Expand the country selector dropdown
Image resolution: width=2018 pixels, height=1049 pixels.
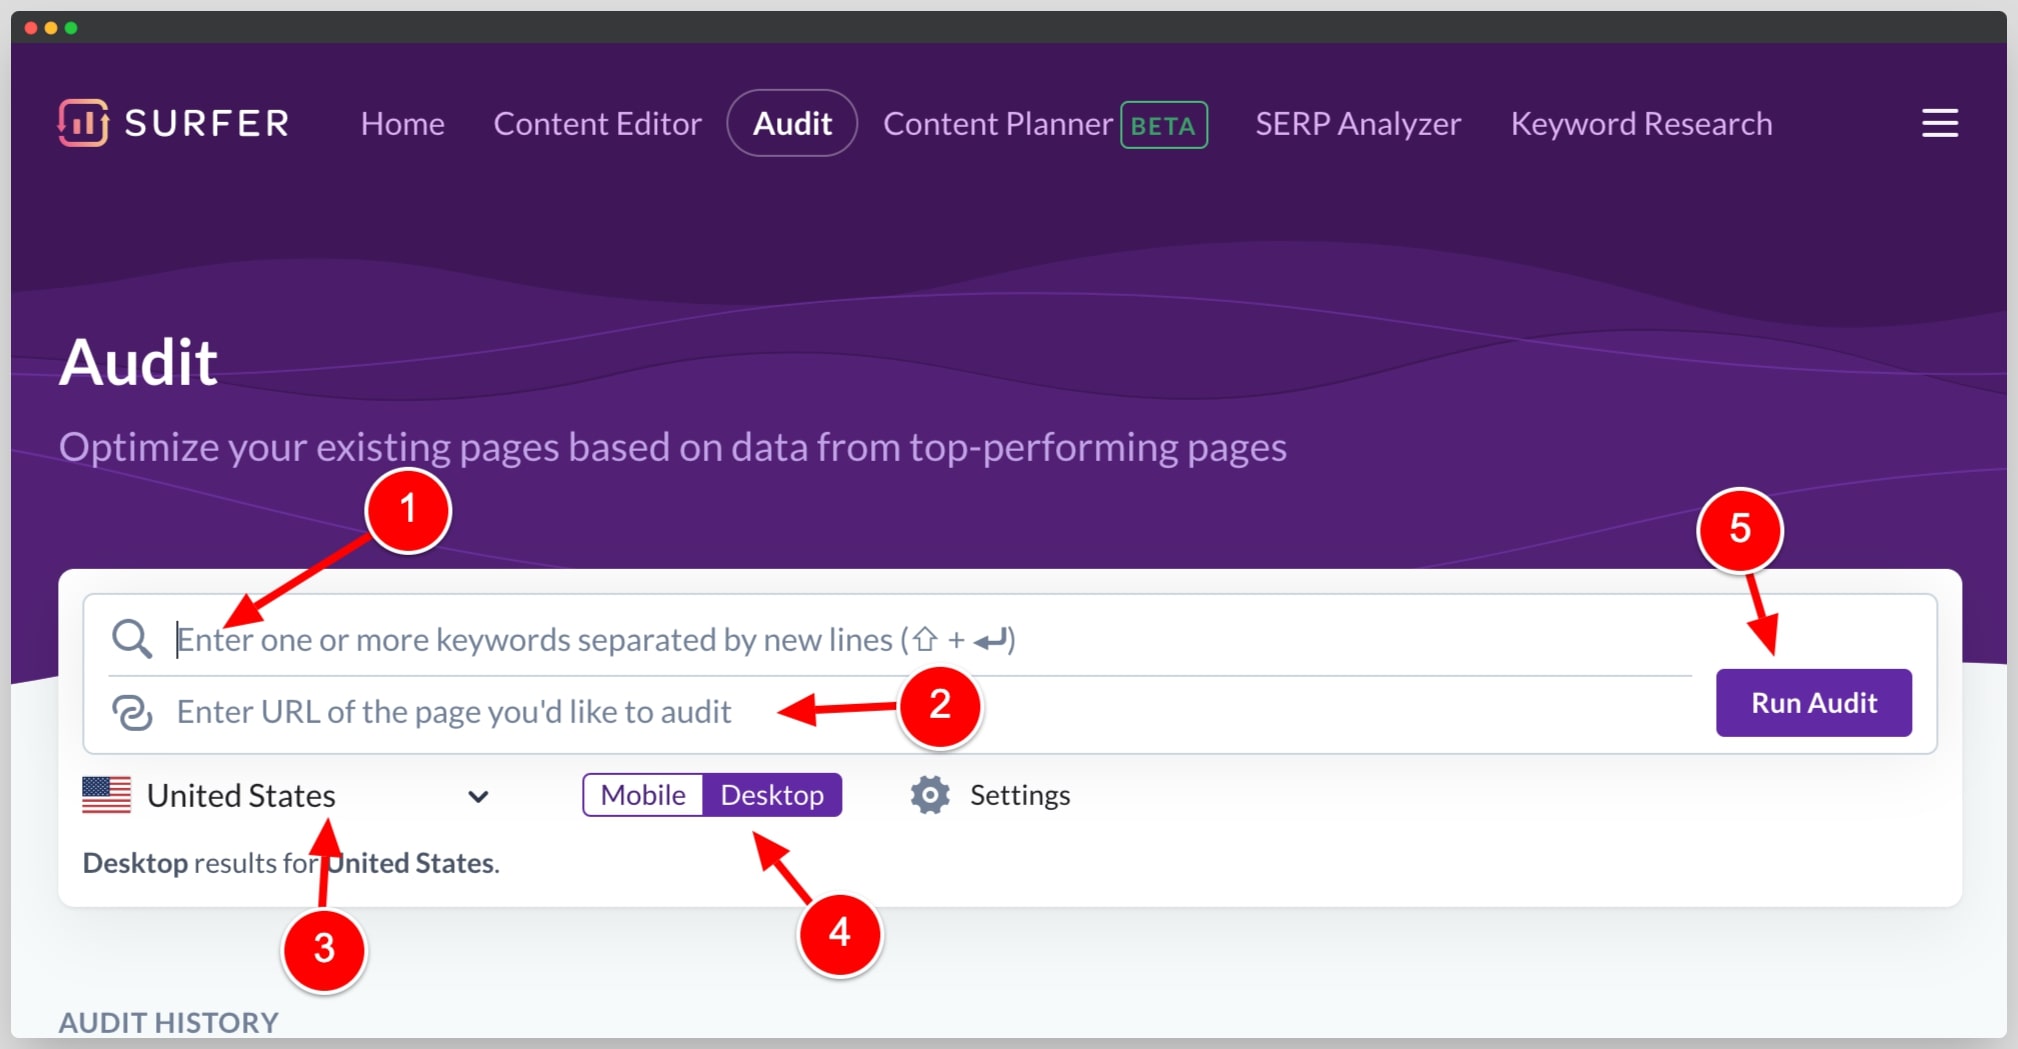click(479, 796)
